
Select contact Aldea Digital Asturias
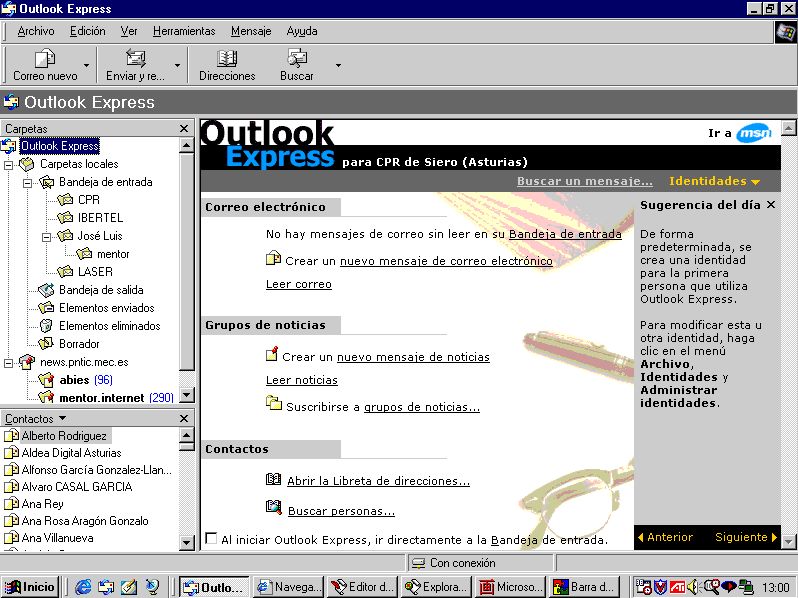pyautogui.click(x=71, y=453)
